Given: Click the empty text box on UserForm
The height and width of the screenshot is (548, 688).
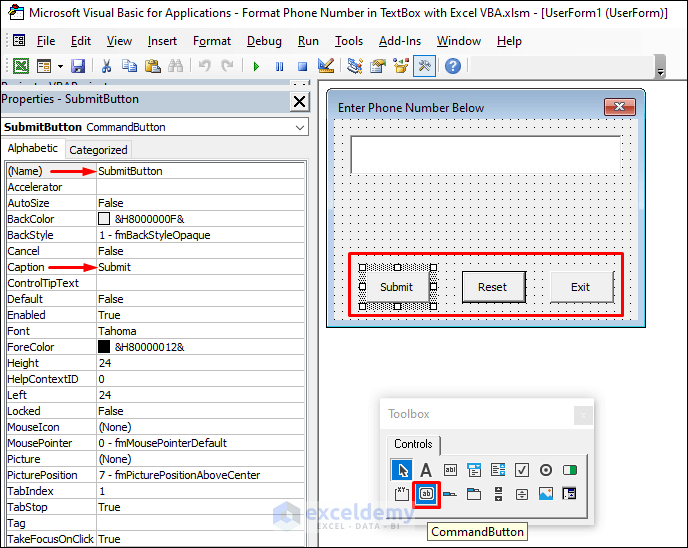Looking at the screenshot, I should [x=486, y=154].
